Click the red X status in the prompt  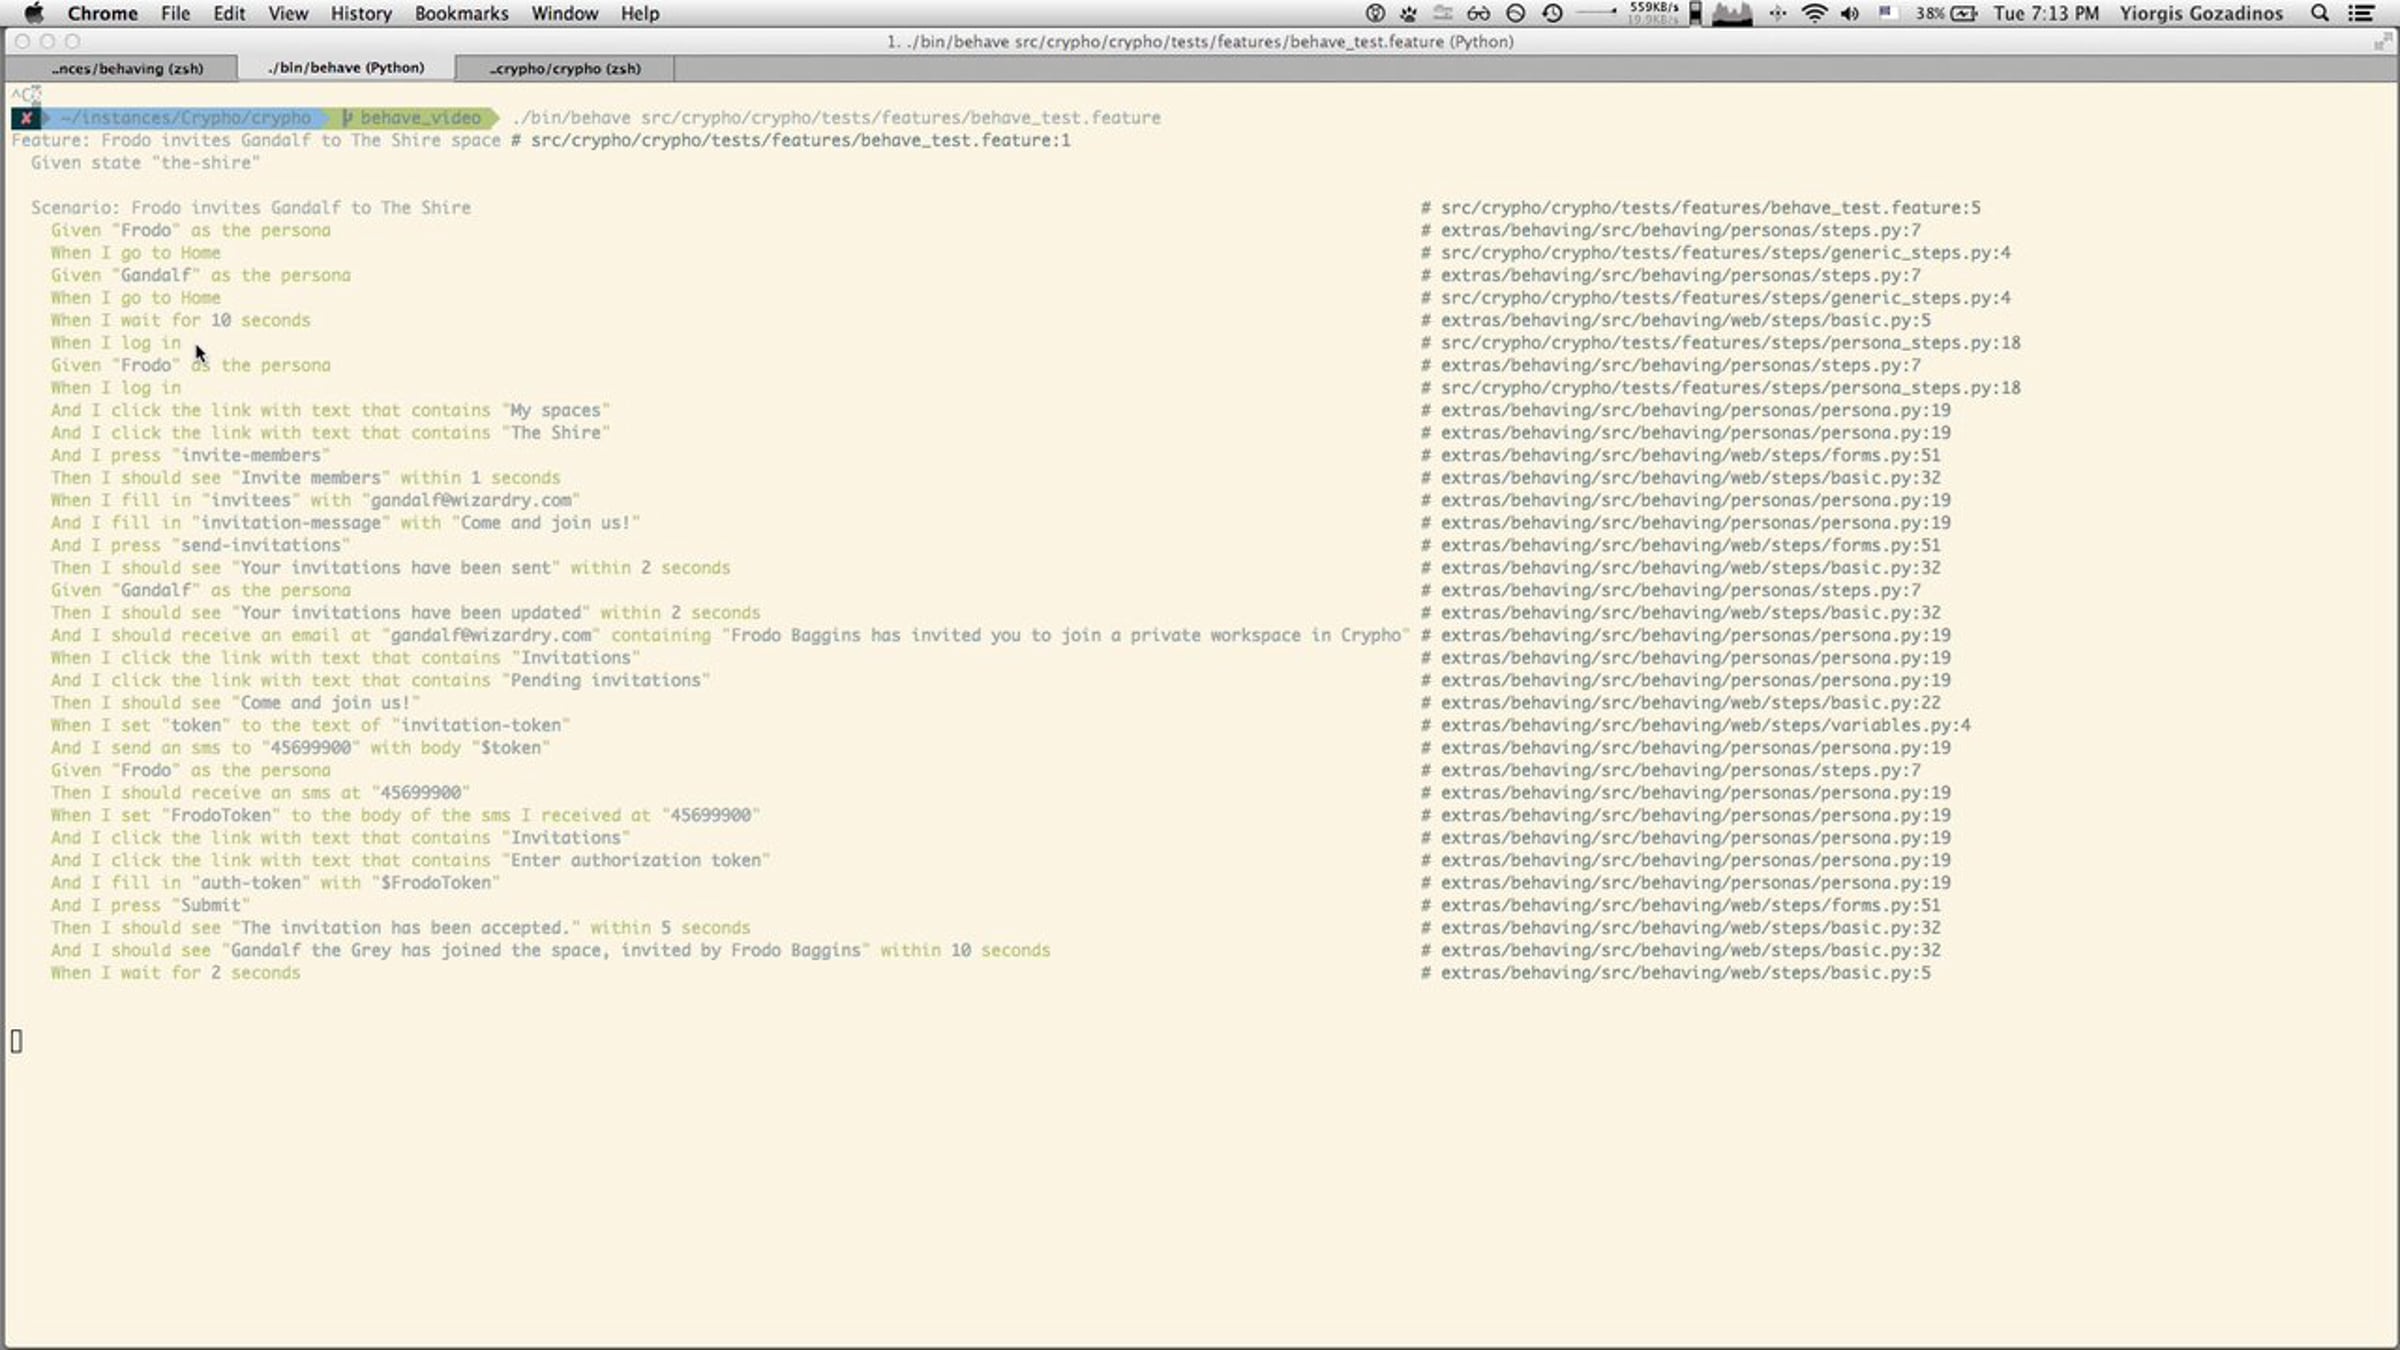(26, 118)
